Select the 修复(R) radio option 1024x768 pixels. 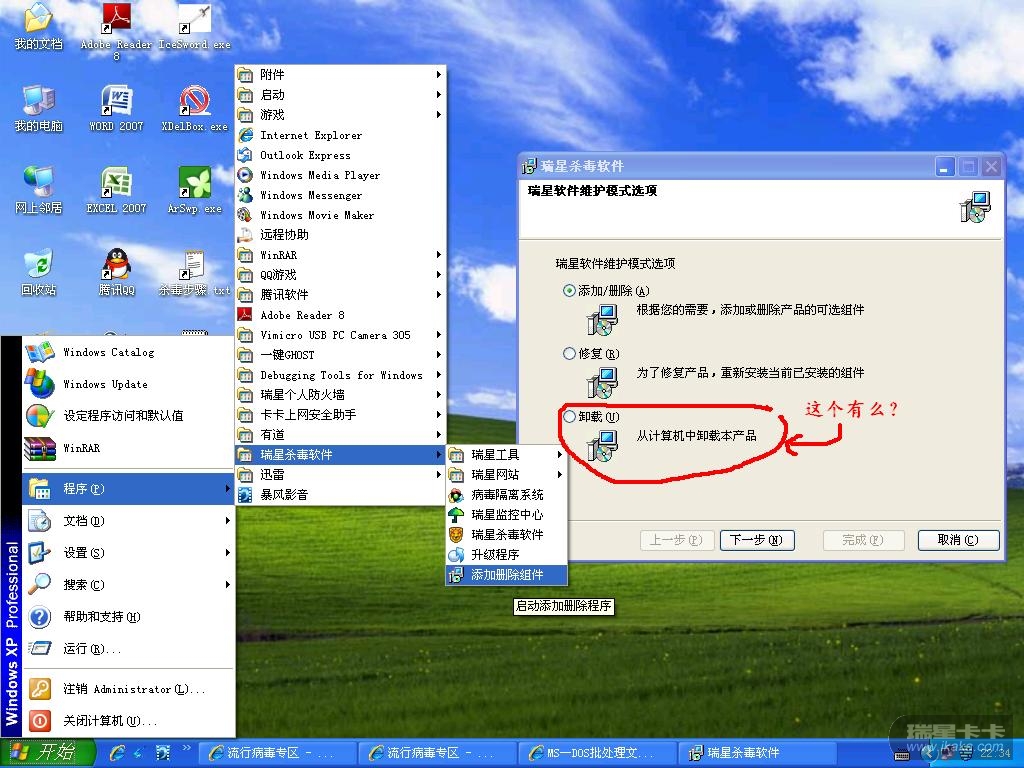click(x=569, y=353)
